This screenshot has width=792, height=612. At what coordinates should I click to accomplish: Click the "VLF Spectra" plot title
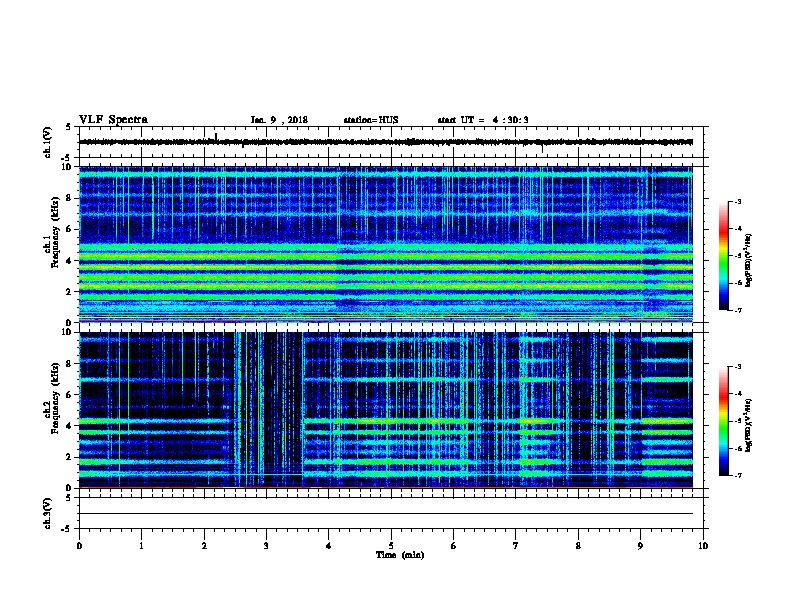point(113,120)
